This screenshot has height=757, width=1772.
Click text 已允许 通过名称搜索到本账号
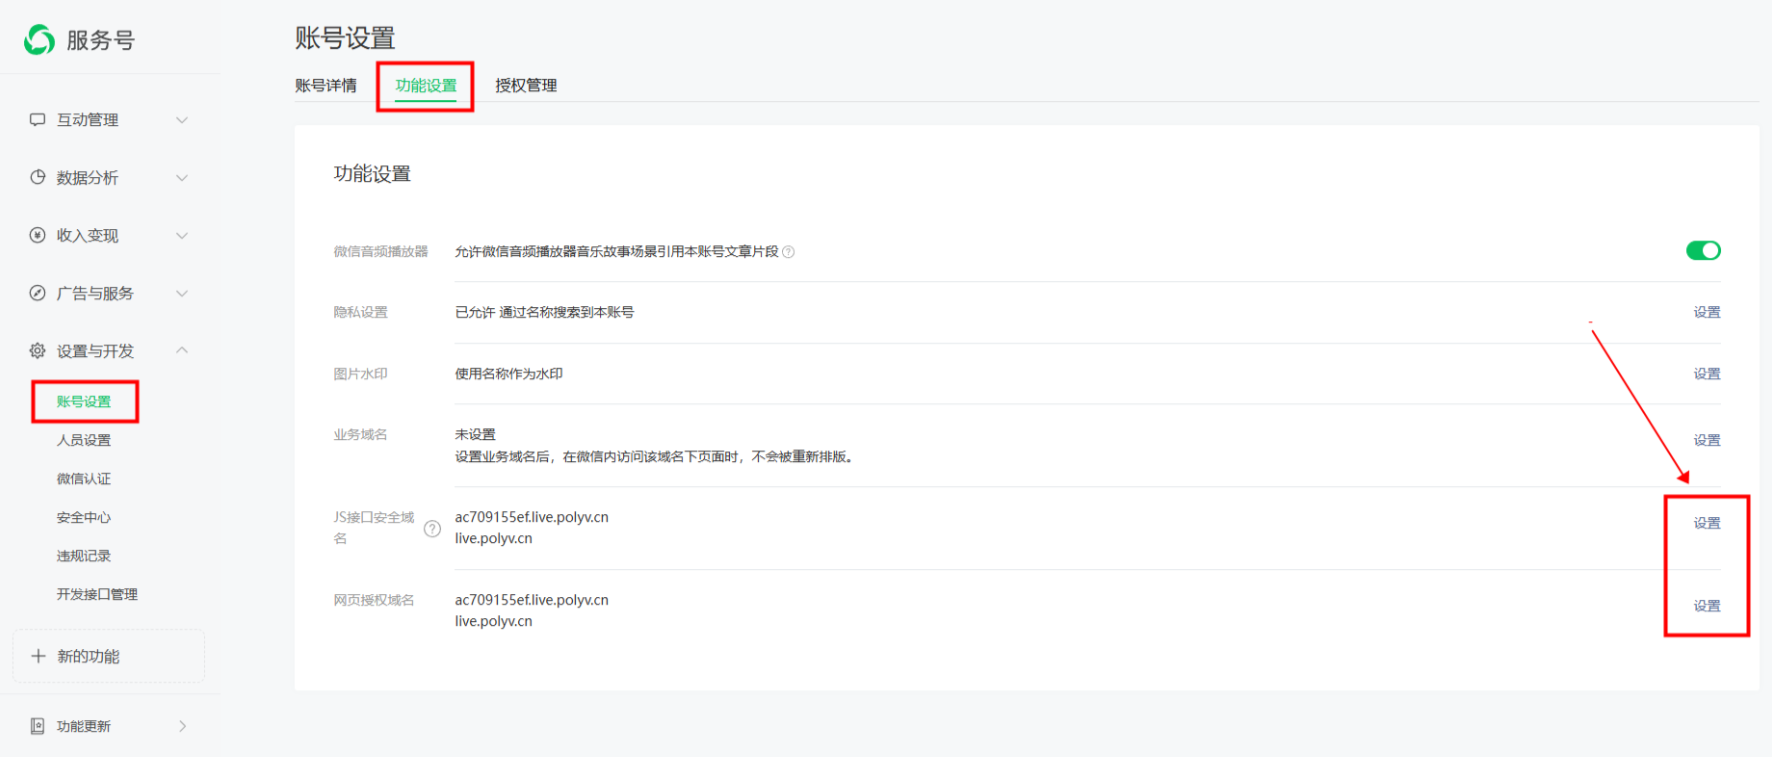pyautogui.click(x=545, y=312)
